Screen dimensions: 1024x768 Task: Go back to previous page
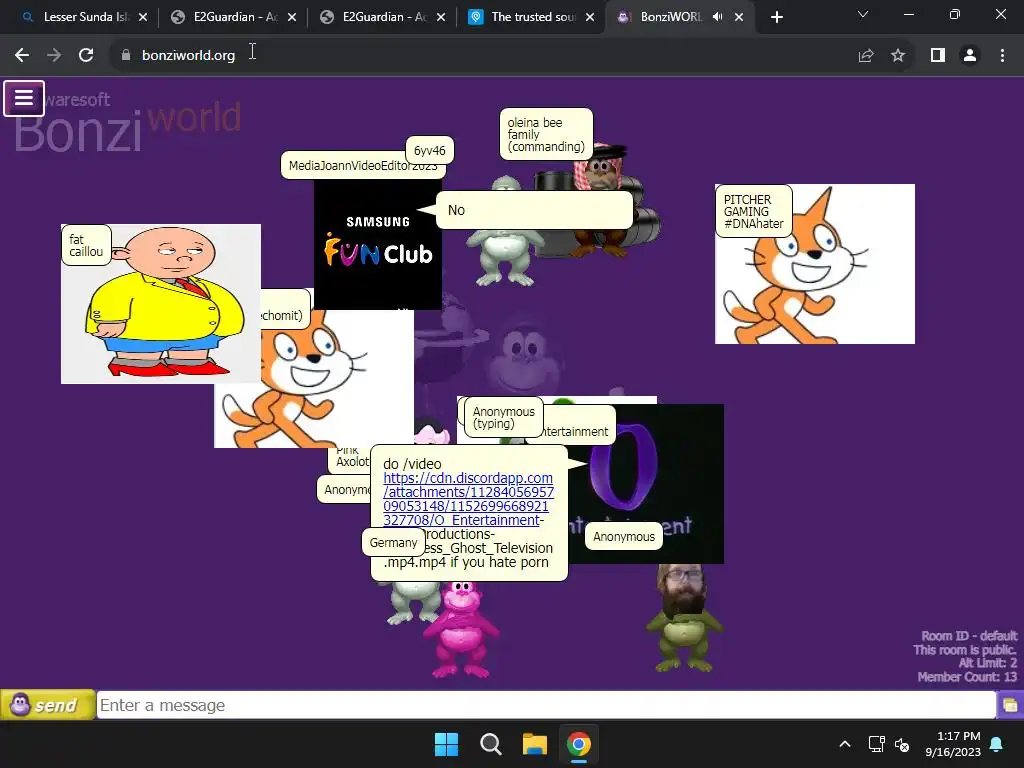point(22,56)
